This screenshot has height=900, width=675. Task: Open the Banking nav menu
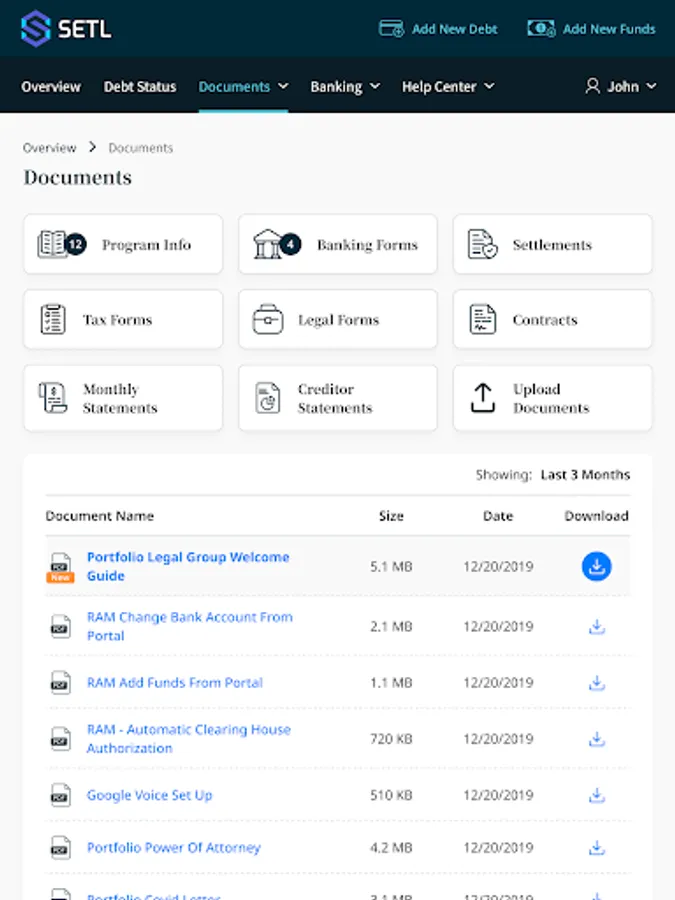pos(345,87)
